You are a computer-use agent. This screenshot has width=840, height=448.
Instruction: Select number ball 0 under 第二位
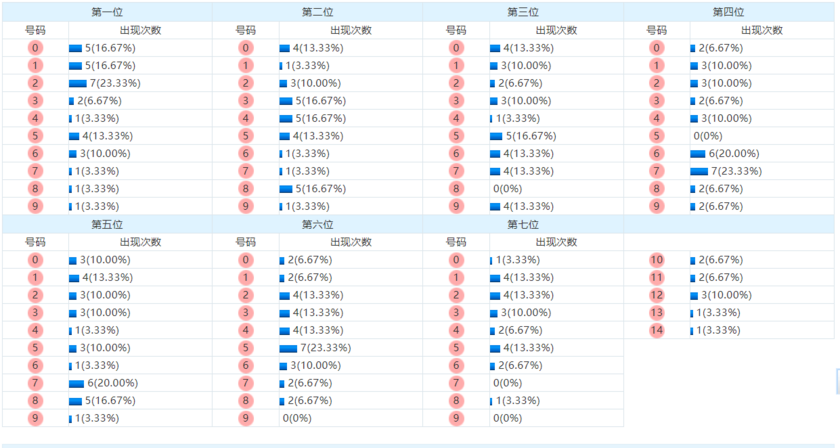tap(246, 48)
